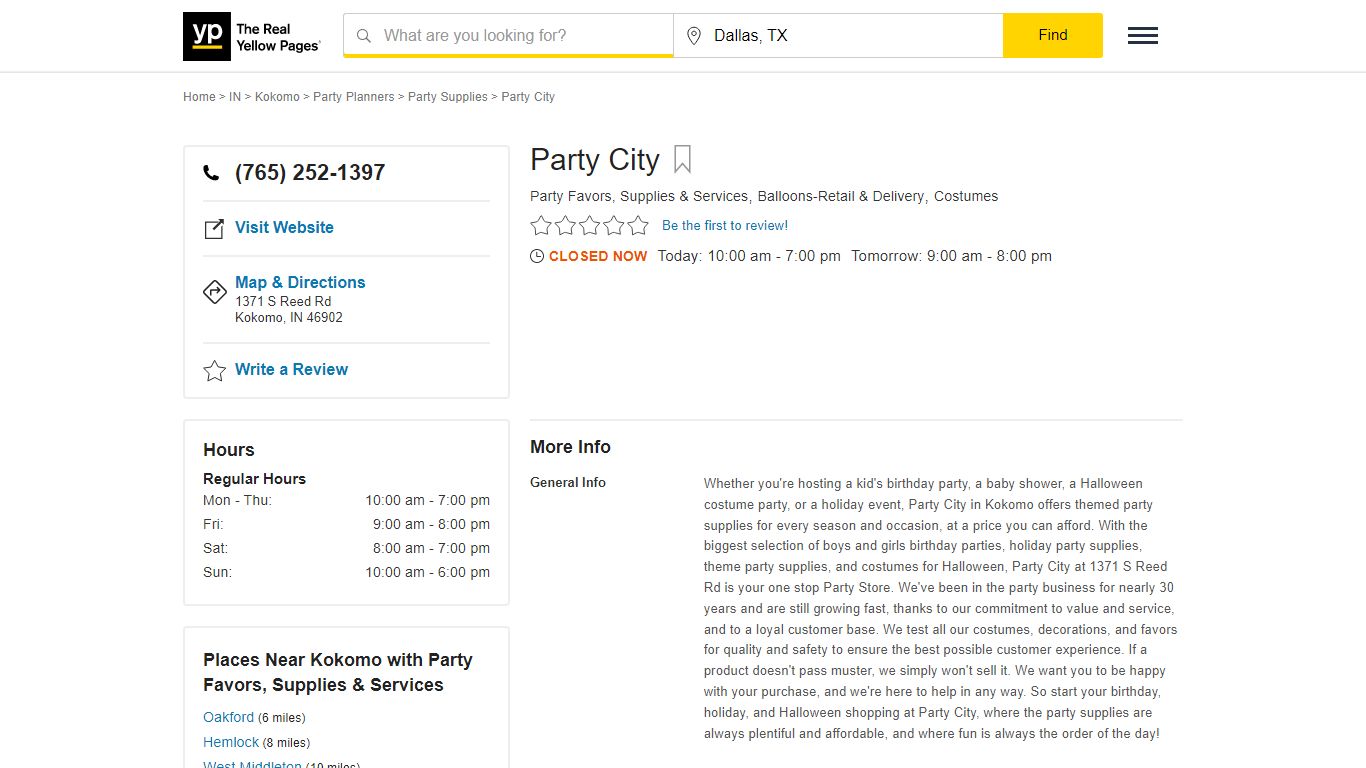Click the Party City breadcrumb
Screen dimensions: 1366x768
pos(528,97)
